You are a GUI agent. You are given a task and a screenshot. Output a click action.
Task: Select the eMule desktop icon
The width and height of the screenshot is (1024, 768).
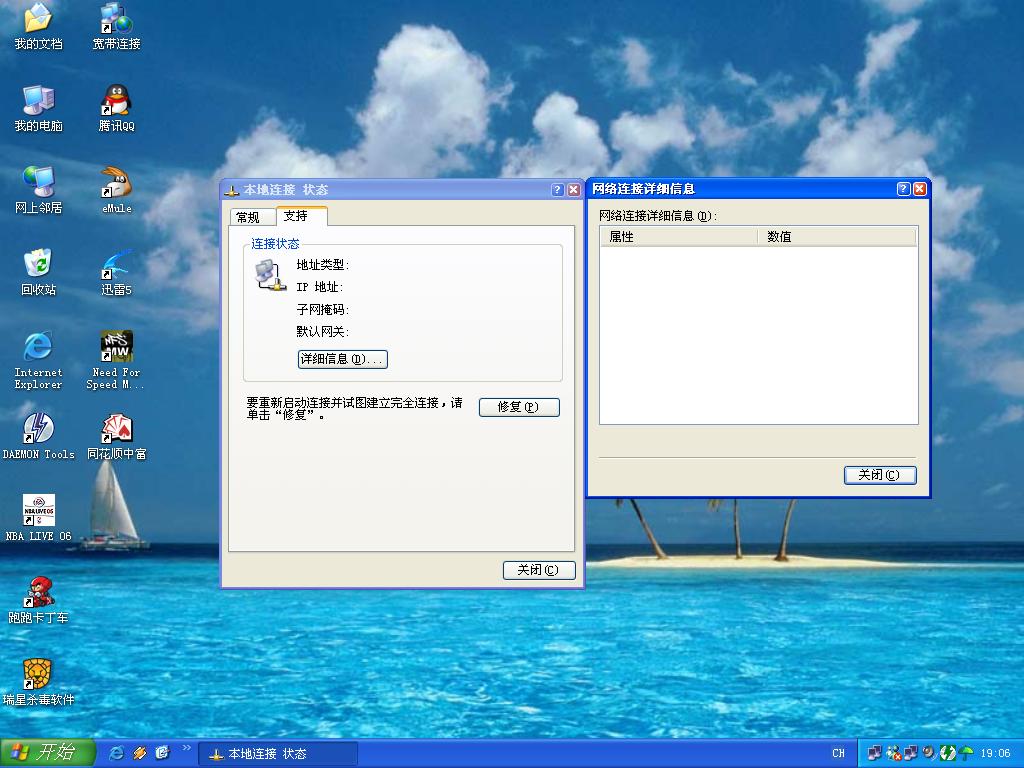[x=116, y=183]
